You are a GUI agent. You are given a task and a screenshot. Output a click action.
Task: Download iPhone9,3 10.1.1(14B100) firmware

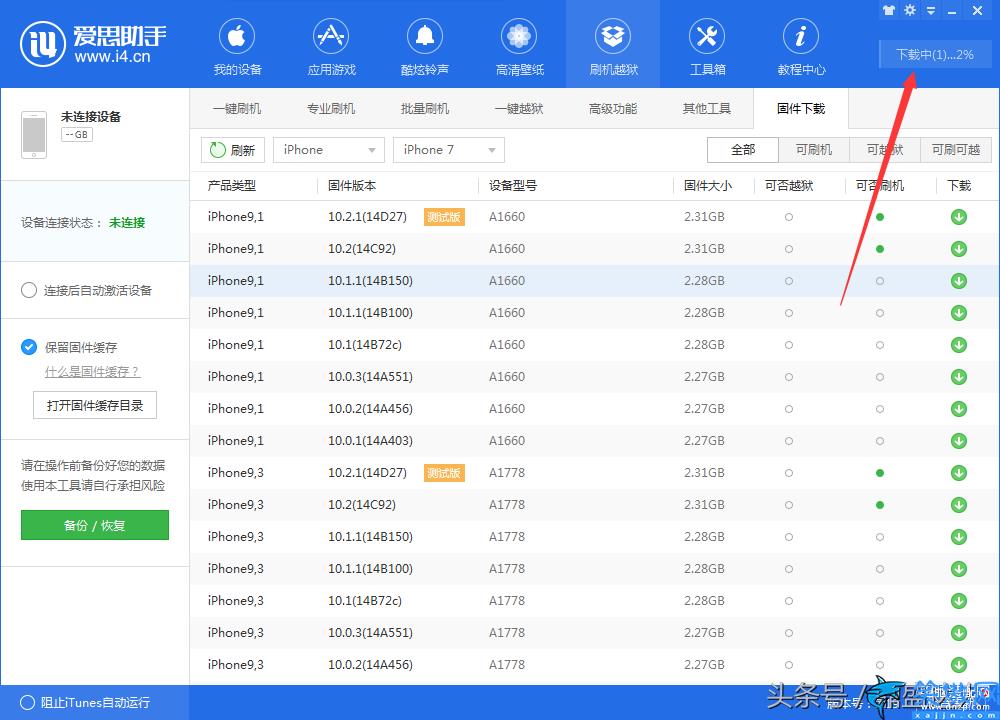pyautogui.click(x=959, y=569)
